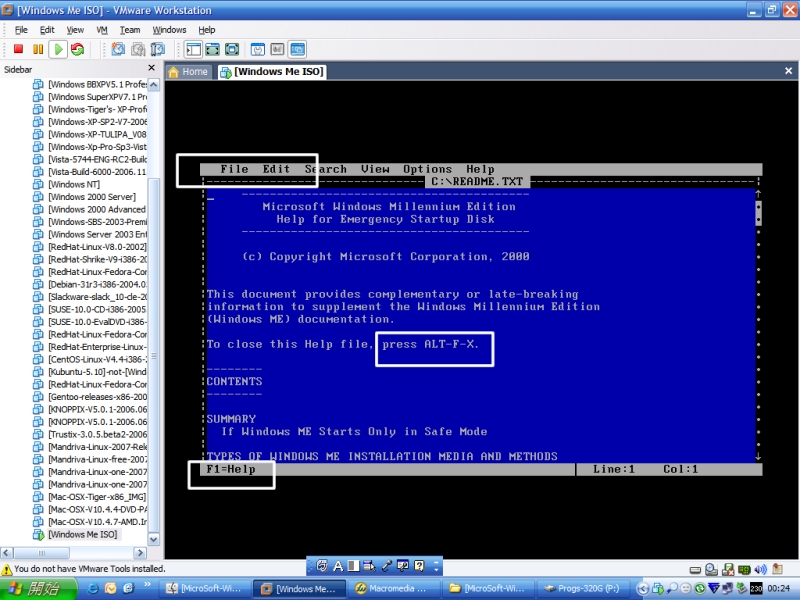The image size is (800, 600).
Task: Click sidebar scroll up arrow
Action: point(154,84)
